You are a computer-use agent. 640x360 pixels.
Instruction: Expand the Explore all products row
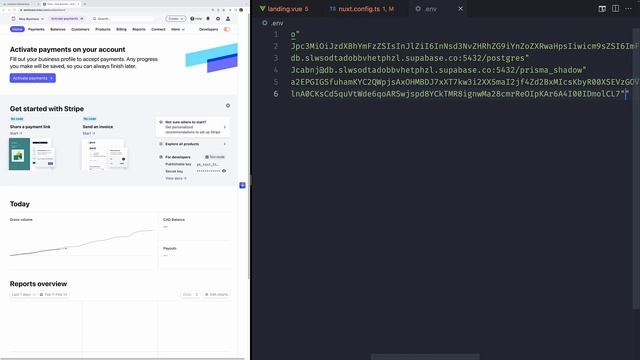(193, 144)
